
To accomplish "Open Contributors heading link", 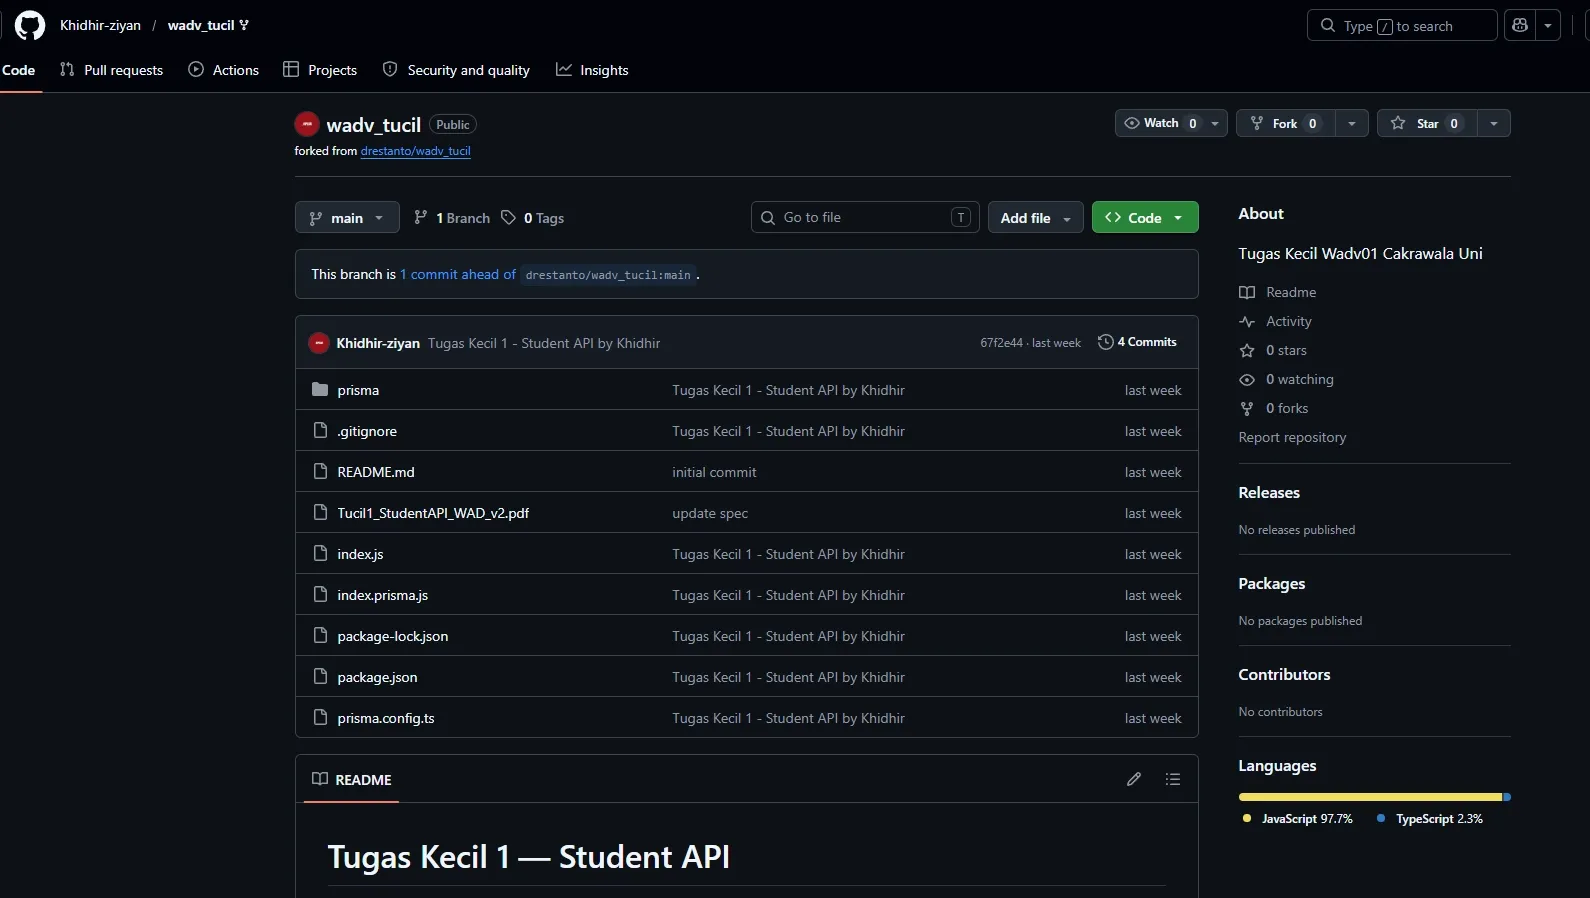I will point(1284,674).
